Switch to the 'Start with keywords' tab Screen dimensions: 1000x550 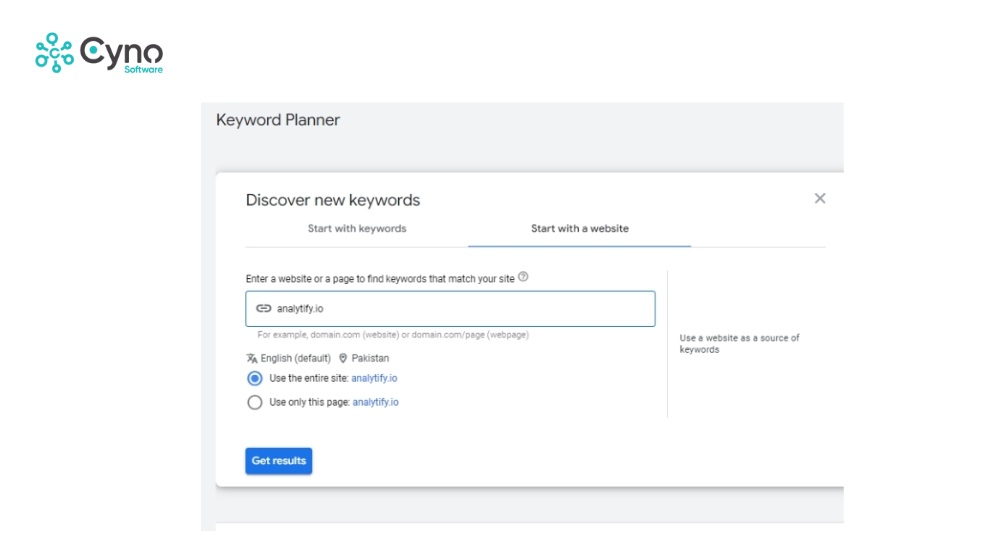click(357, 229)
